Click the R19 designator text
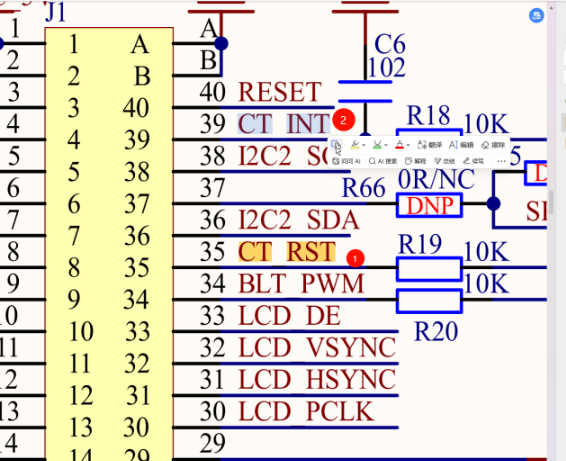This screenshot has height=461, width=566. (x=420, y=244)
